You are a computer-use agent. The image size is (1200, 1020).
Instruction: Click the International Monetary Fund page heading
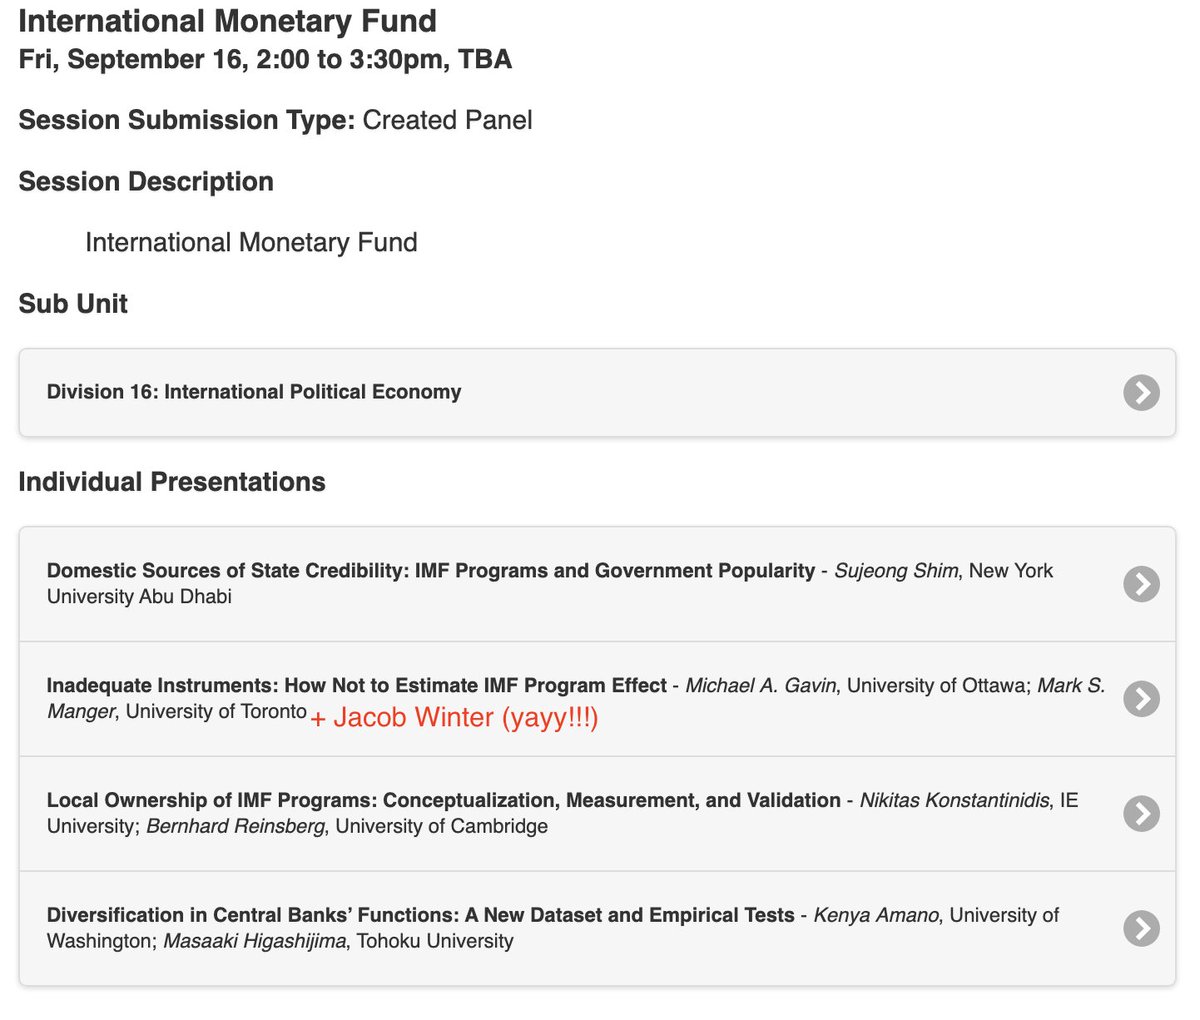(228, 21)
